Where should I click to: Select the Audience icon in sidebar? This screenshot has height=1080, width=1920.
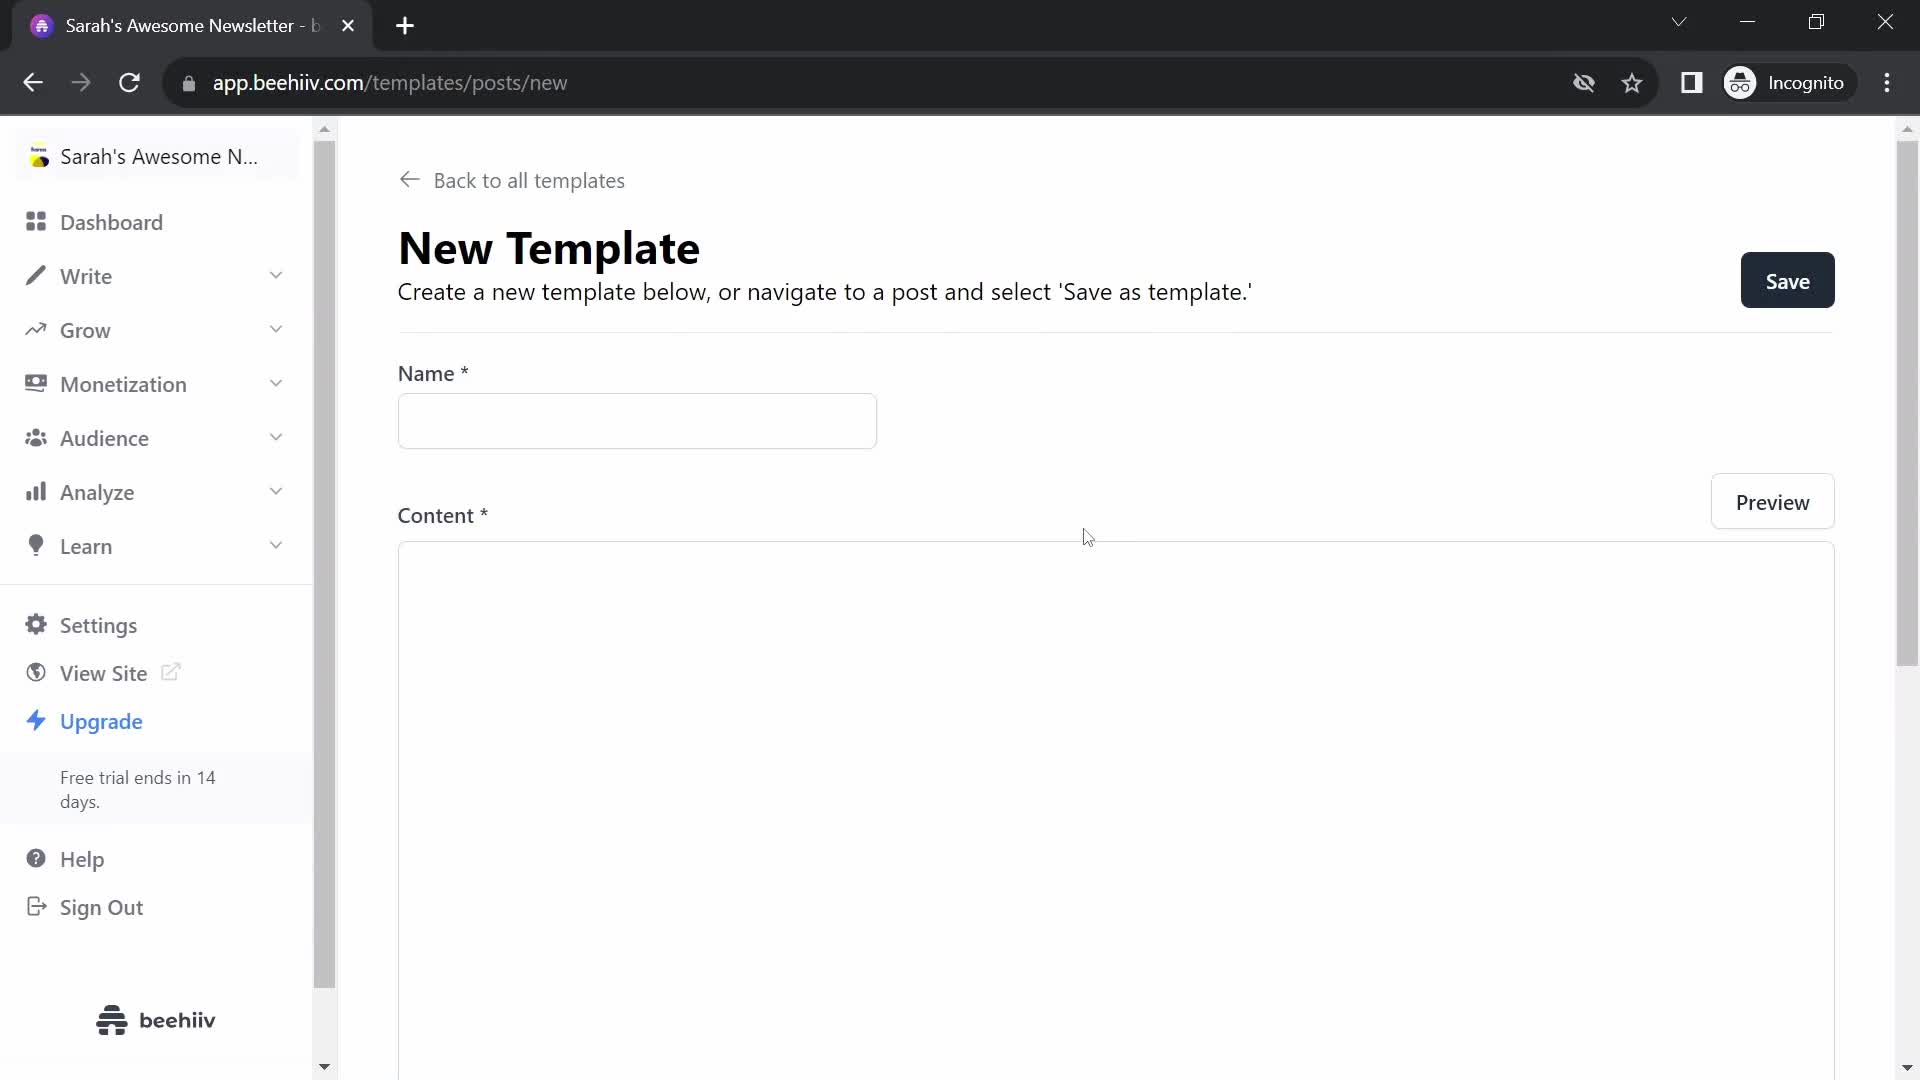tap(34, 438)
